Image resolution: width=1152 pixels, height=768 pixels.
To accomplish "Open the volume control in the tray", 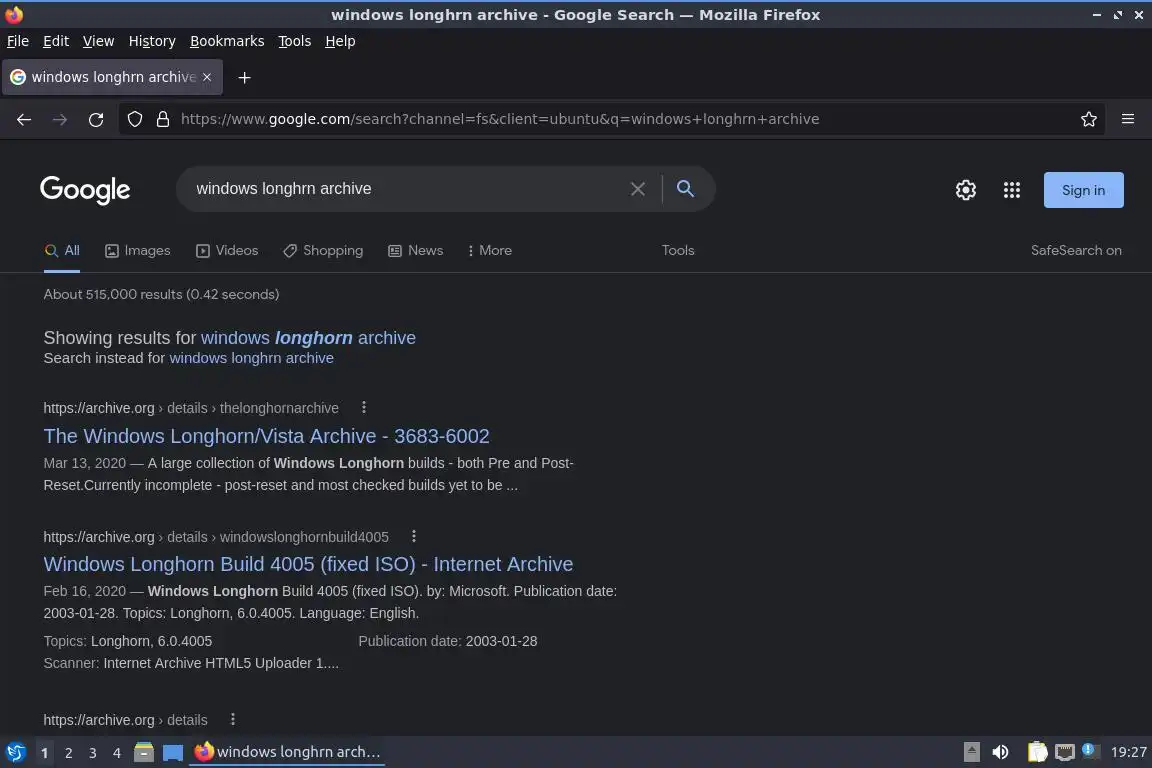I will point(1000,752).
